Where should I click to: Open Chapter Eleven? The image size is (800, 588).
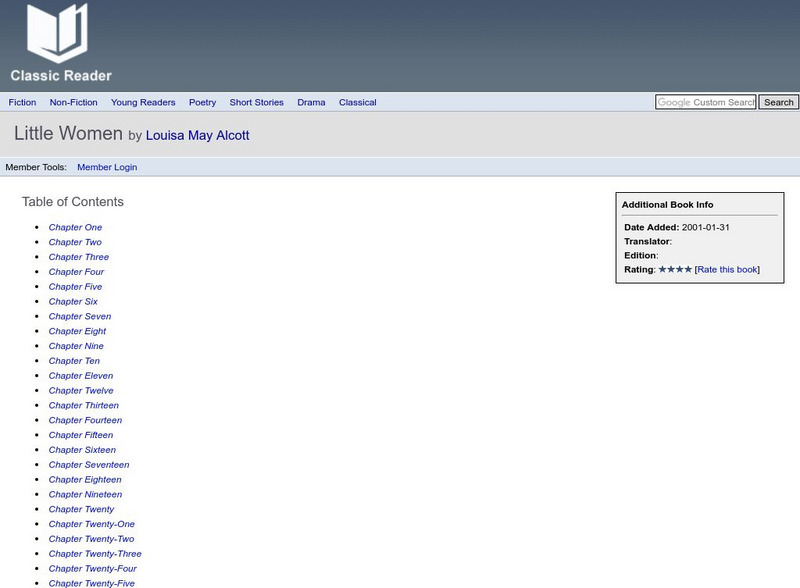[81, 376]
